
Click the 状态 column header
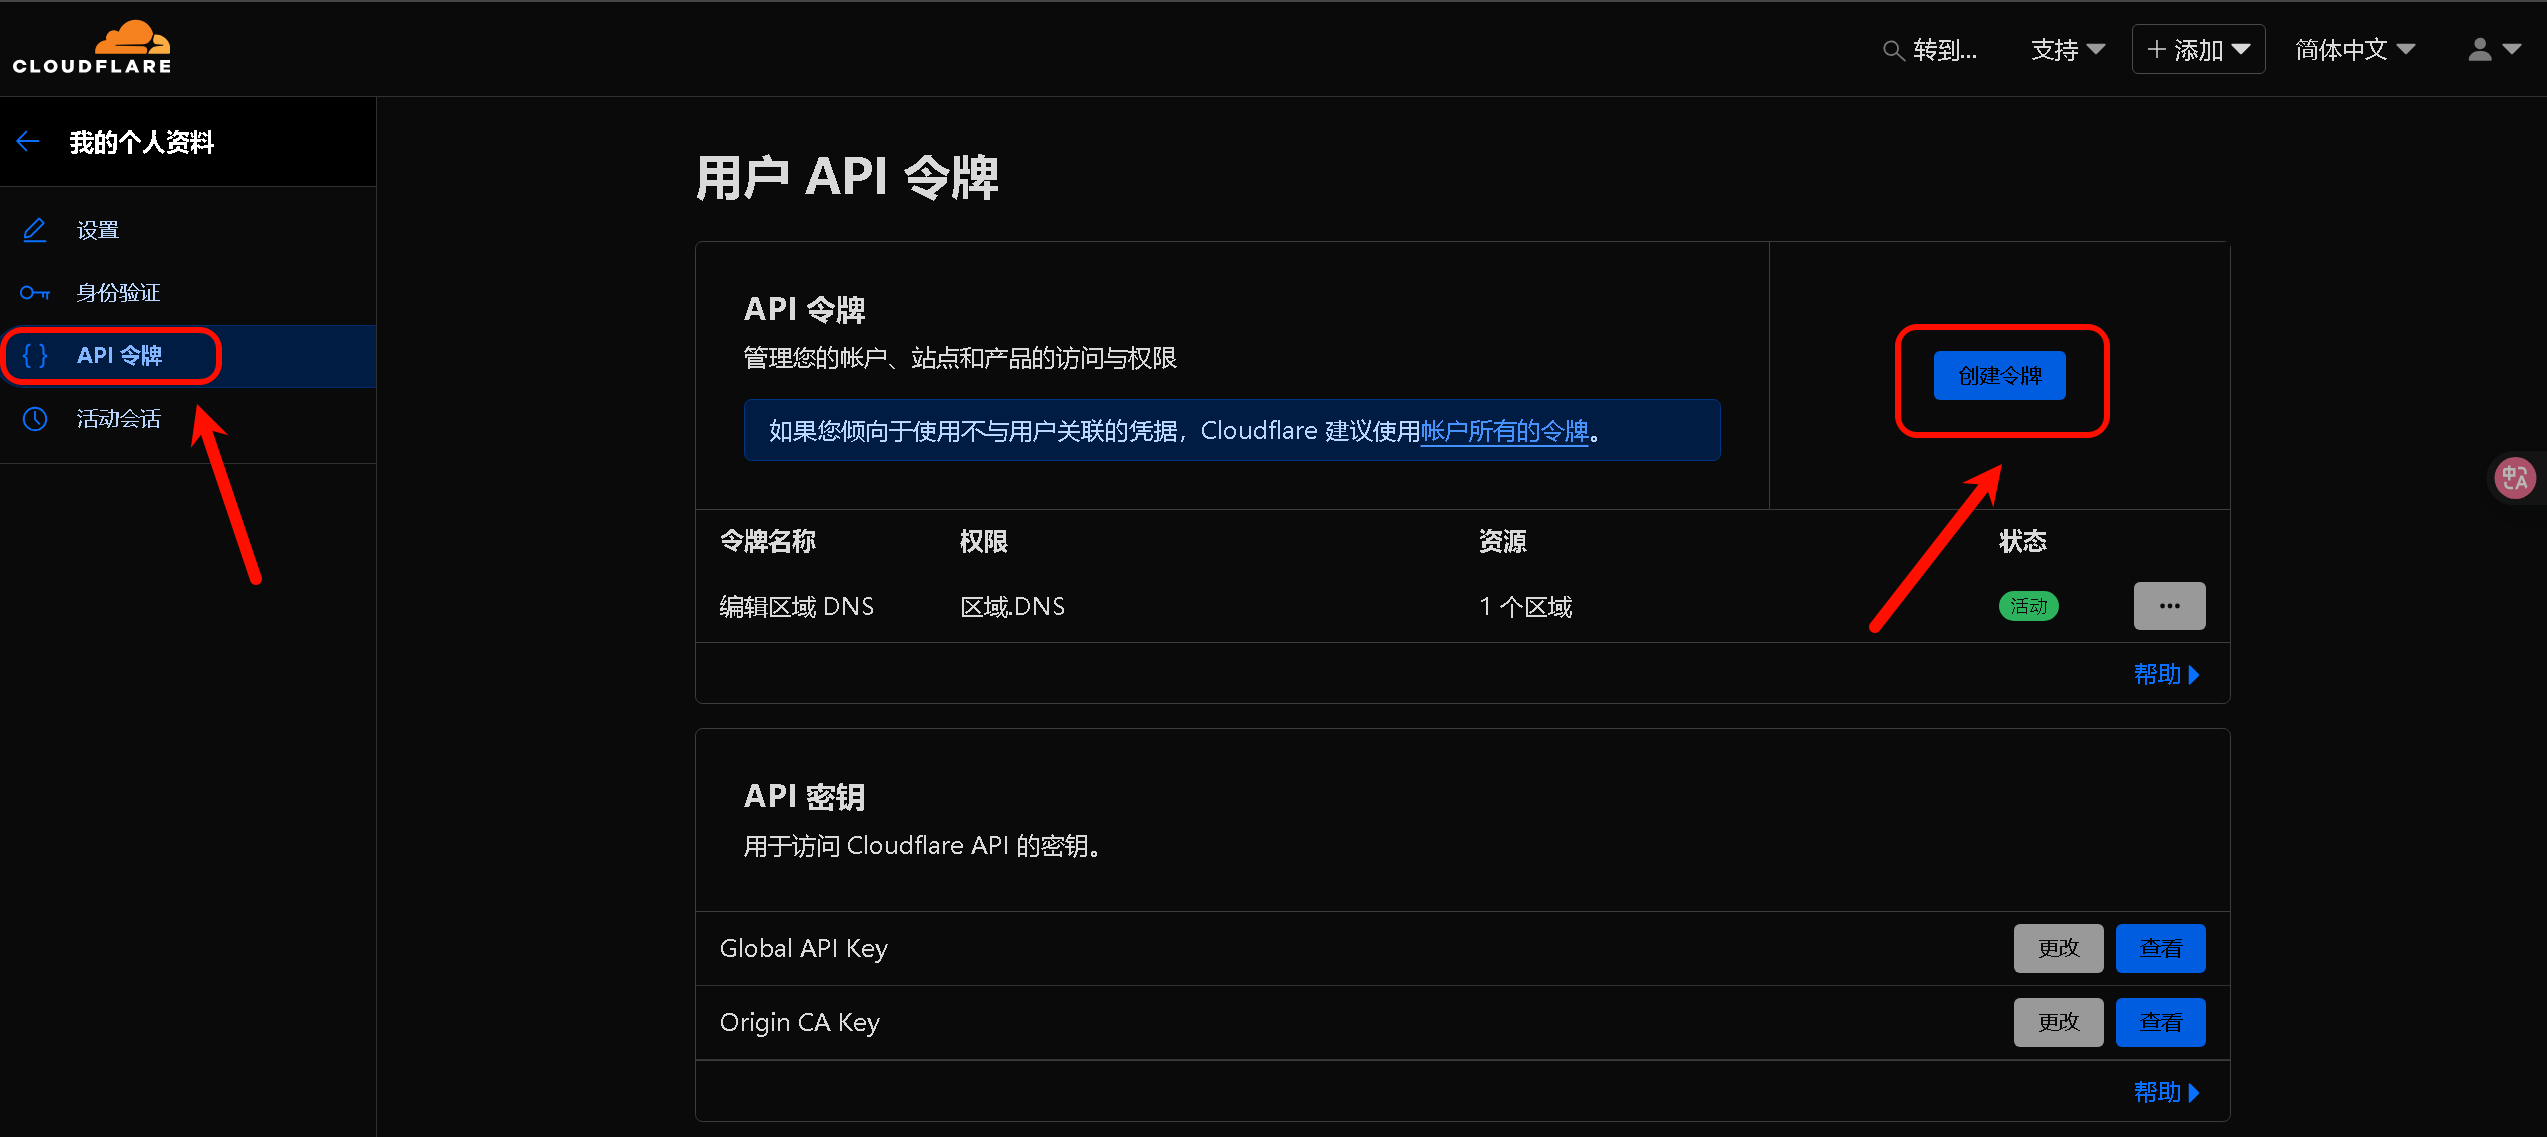[x=2023, y=541]
